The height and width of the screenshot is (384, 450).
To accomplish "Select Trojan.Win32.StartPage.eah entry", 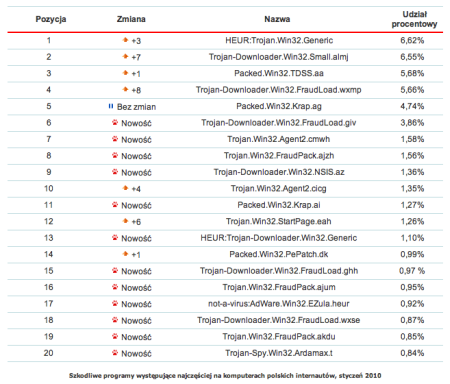I will point(279,221).
